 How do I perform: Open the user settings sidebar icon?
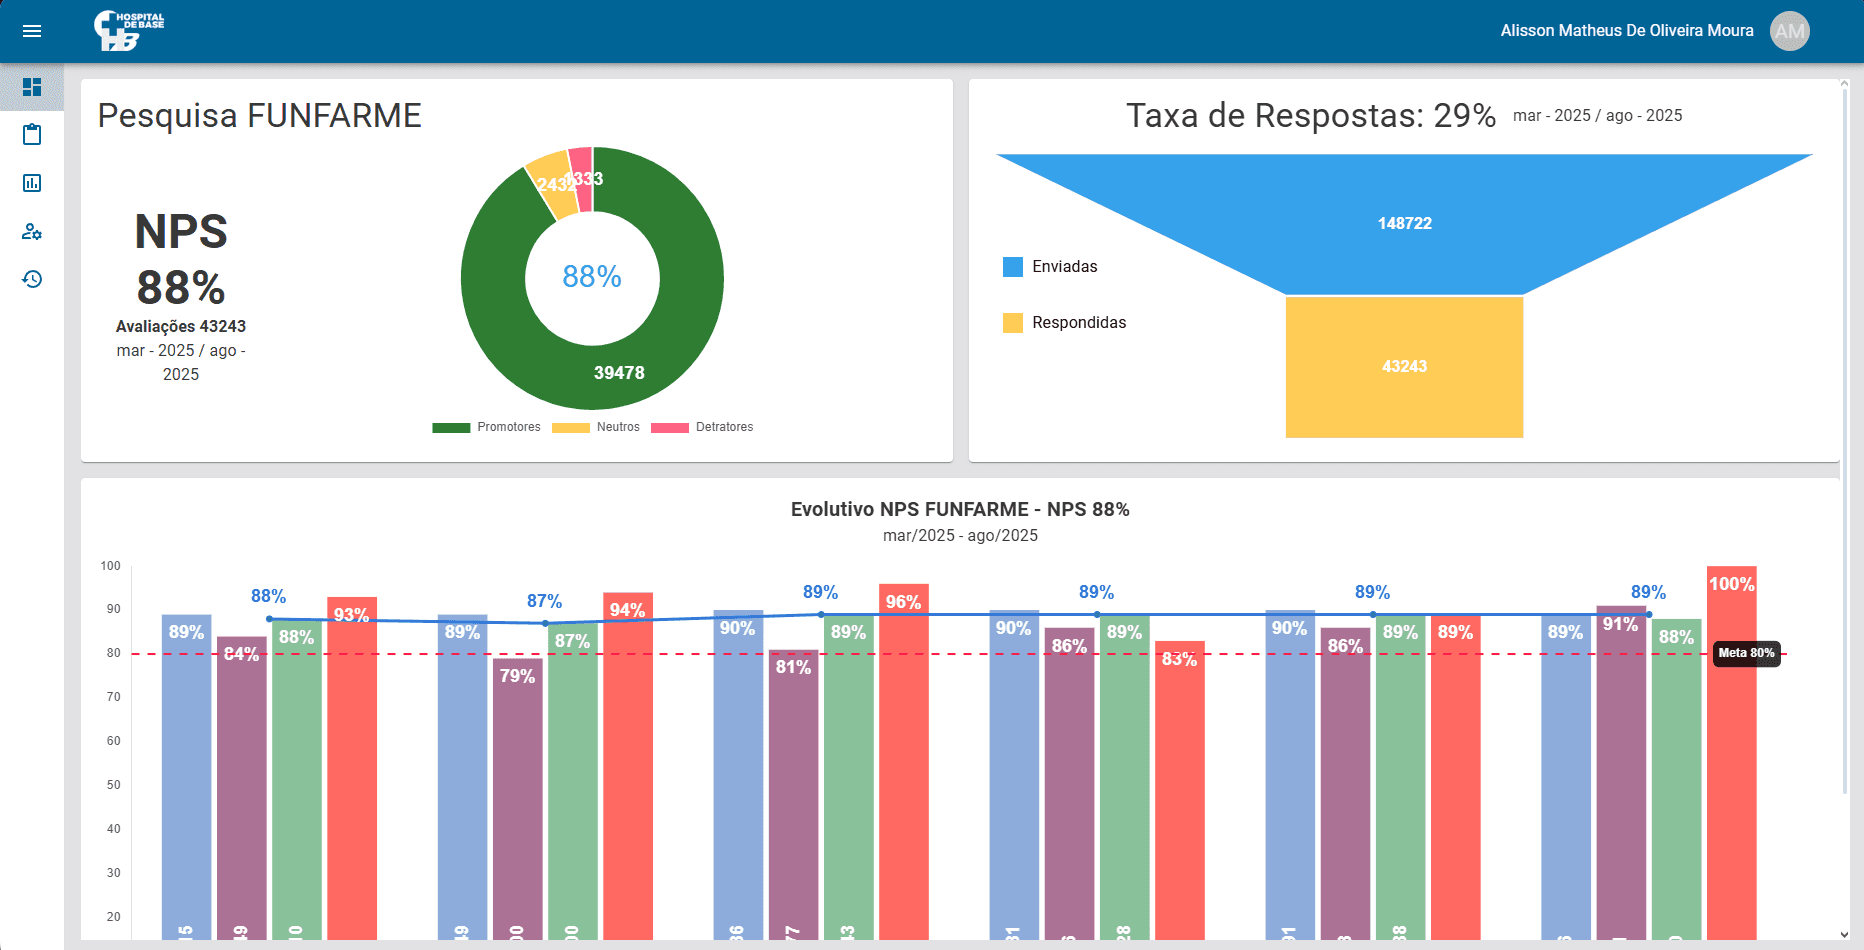coord(32,231)
